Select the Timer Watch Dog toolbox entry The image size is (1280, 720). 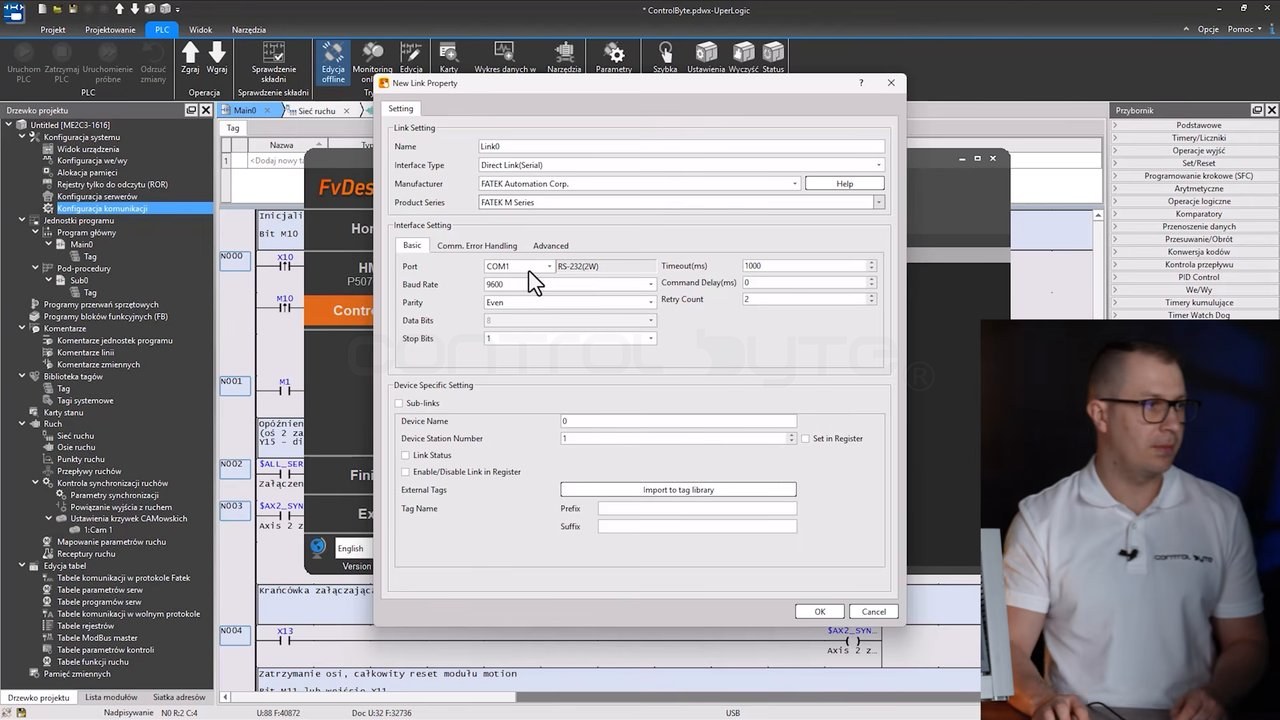tap(1198, 315)
